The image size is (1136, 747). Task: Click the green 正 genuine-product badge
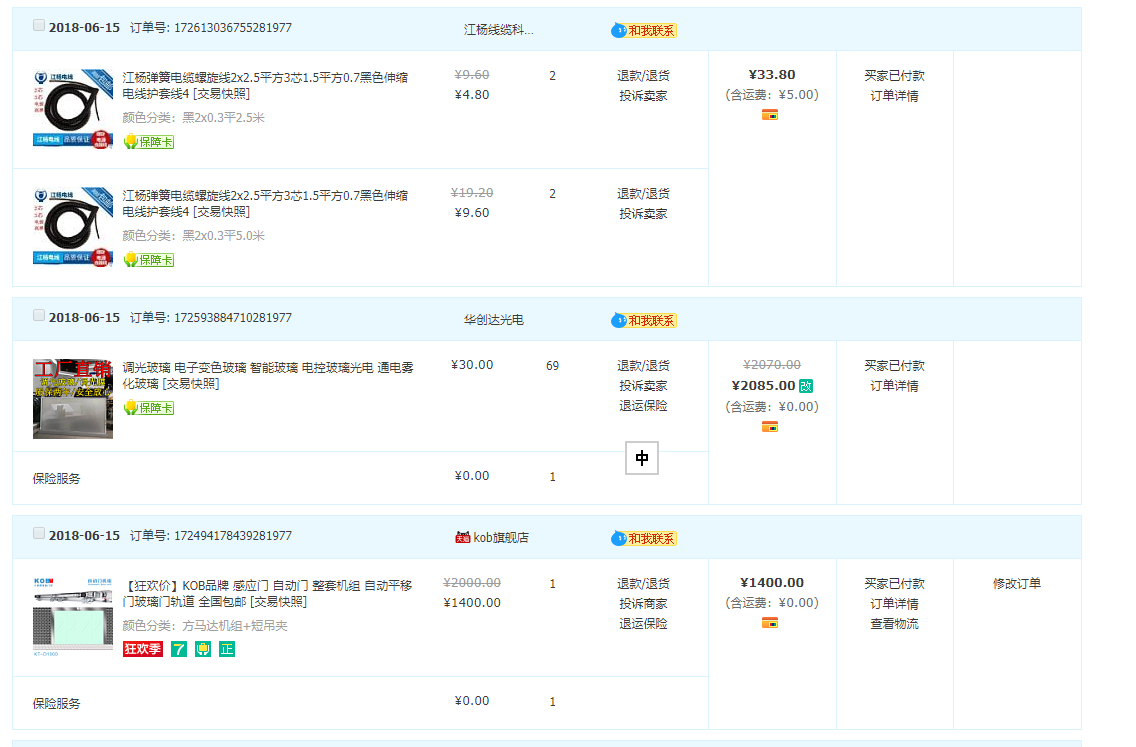(227, 649)
